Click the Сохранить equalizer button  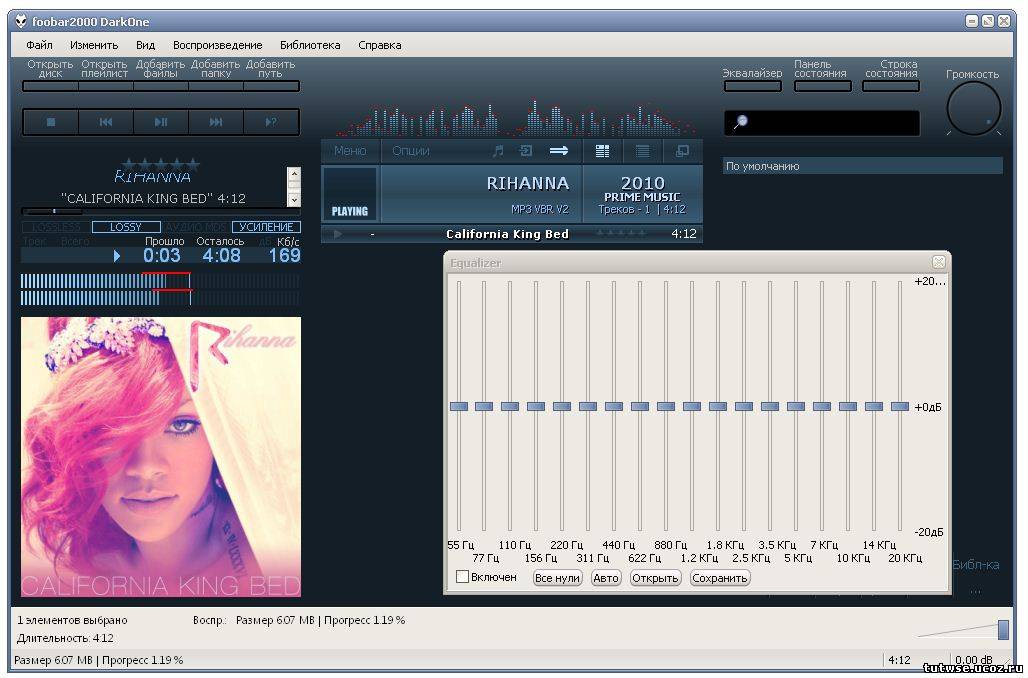click(719, 578)
